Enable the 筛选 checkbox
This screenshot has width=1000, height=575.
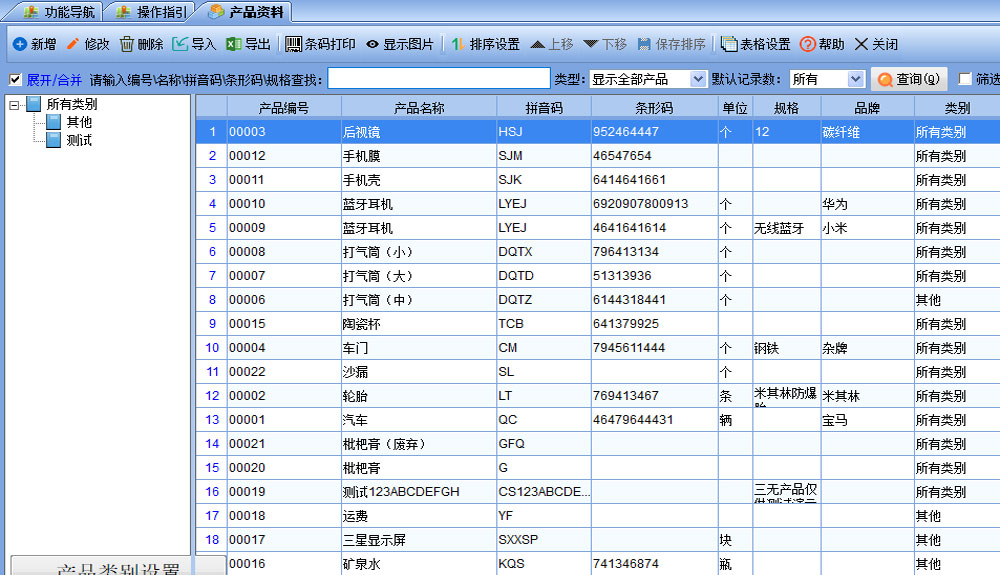click(x=965, y=79)
